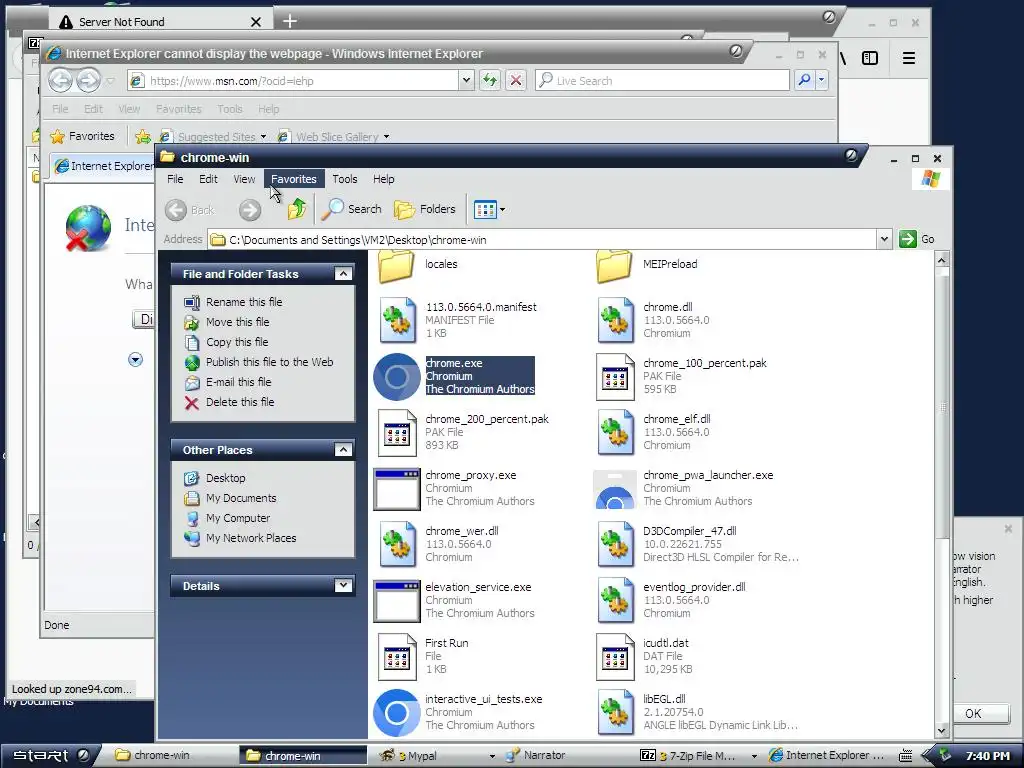This screenshot has height=768, width=1024.
Task: Open the Favorites menu in chrome-win window
Action: pos(294,179)
